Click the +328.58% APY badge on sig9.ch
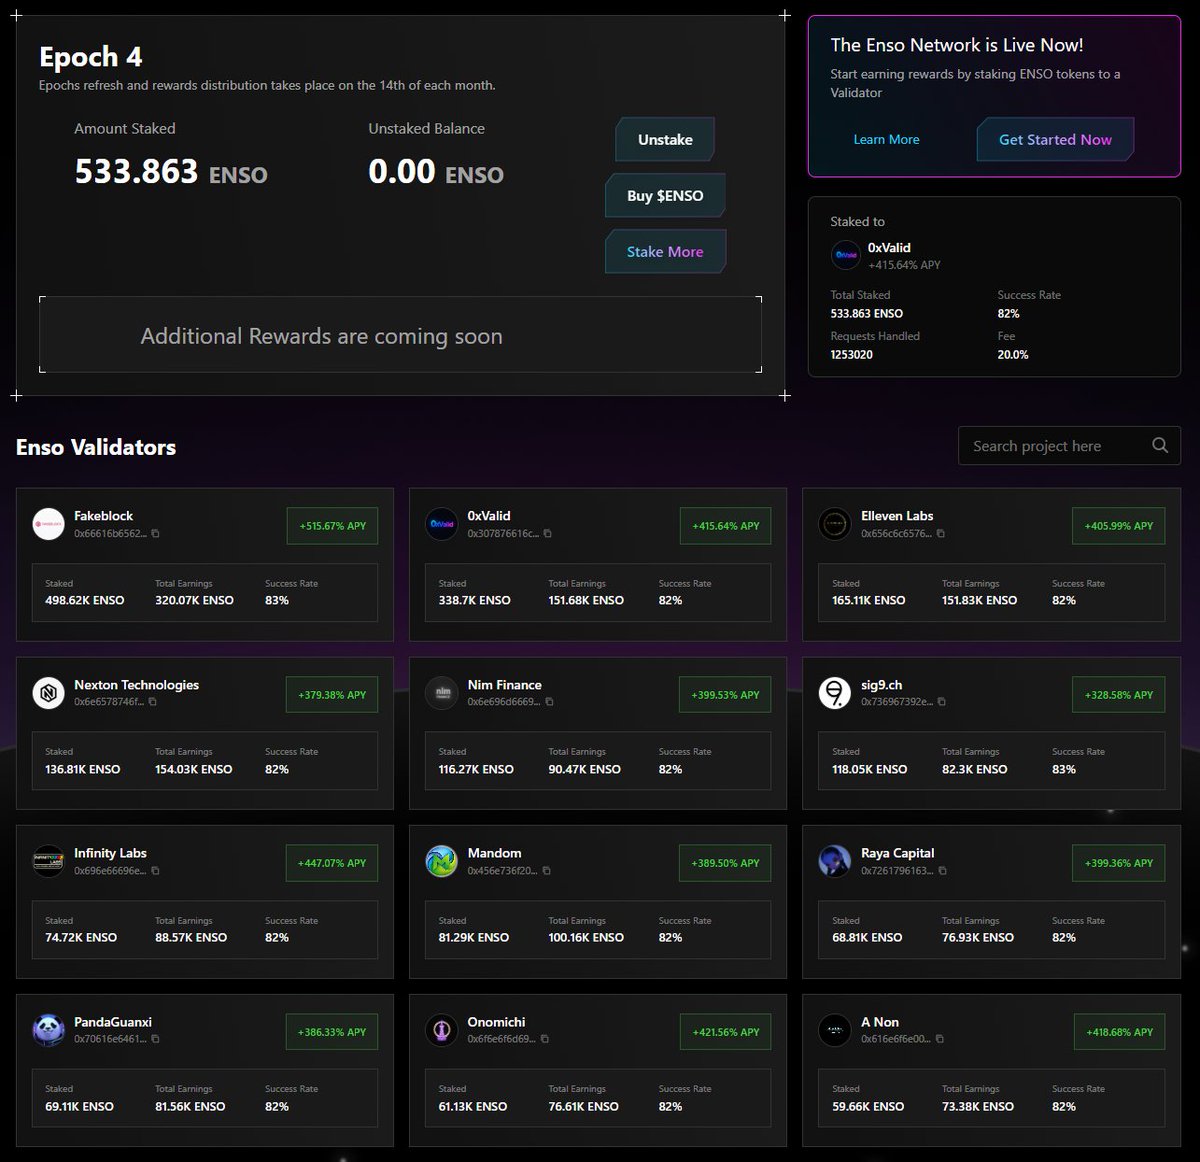Image resolution: width=1200 pixels, height=1162 pixels. tap(1118, 695)
